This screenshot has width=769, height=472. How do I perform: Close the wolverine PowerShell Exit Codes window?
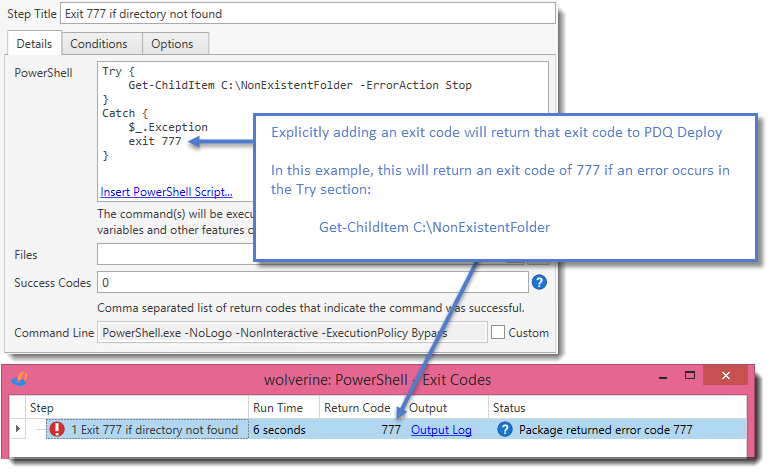pos(725,376)
